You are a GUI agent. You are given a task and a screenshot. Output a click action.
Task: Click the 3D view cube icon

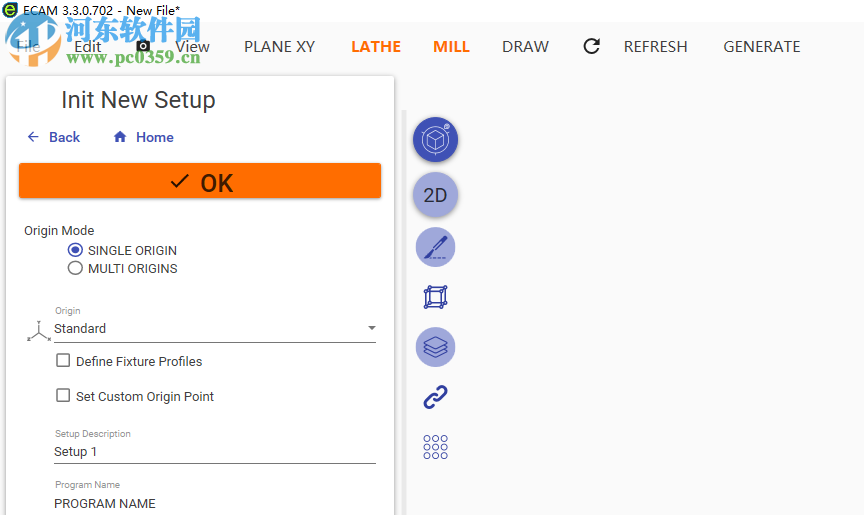click(435, 140)
